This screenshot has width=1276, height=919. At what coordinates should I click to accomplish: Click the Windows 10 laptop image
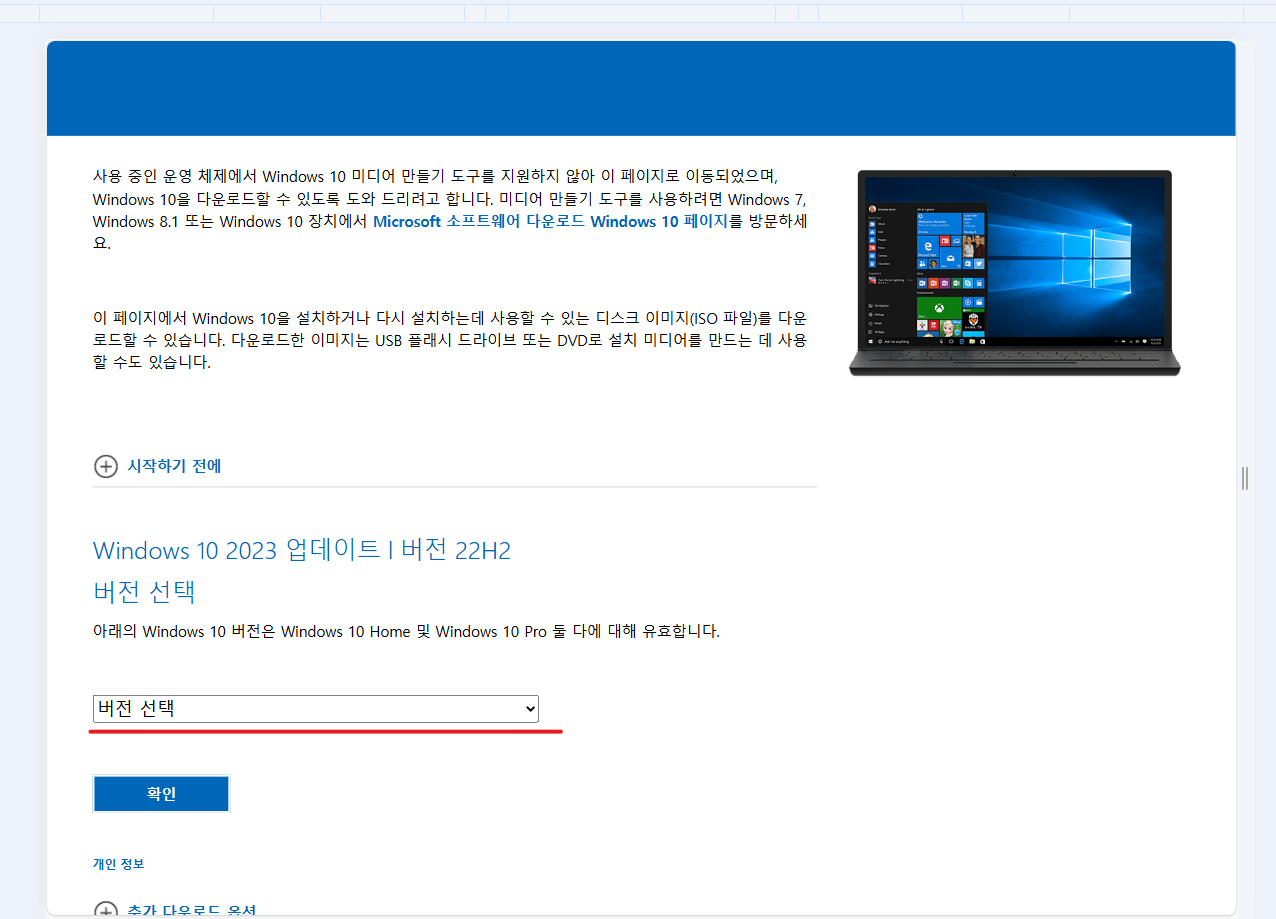(1014, 273)
